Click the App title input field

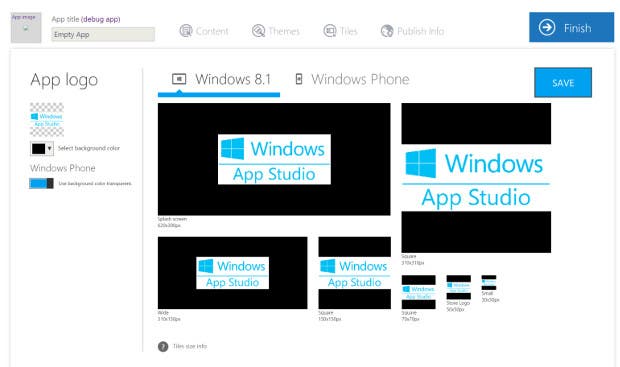[x=103, y=34]
